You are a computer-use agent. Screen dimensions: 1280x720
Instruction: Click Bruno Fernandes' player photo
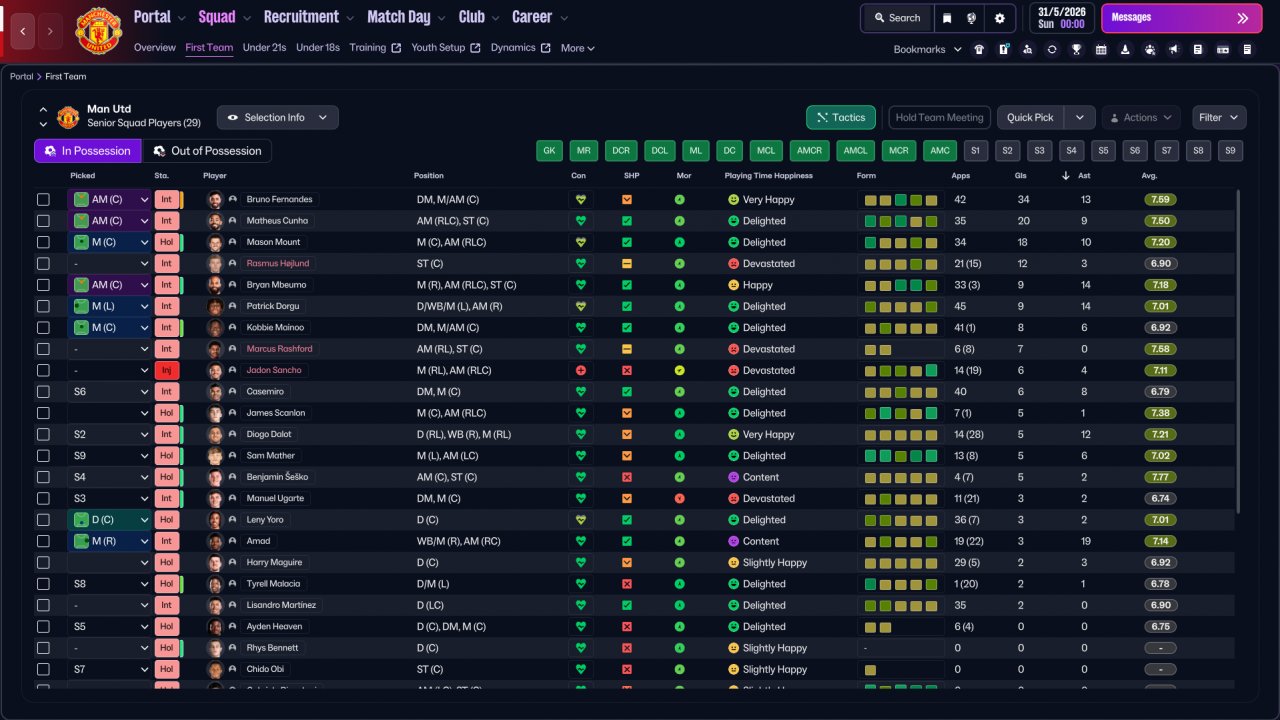(214, 200)
